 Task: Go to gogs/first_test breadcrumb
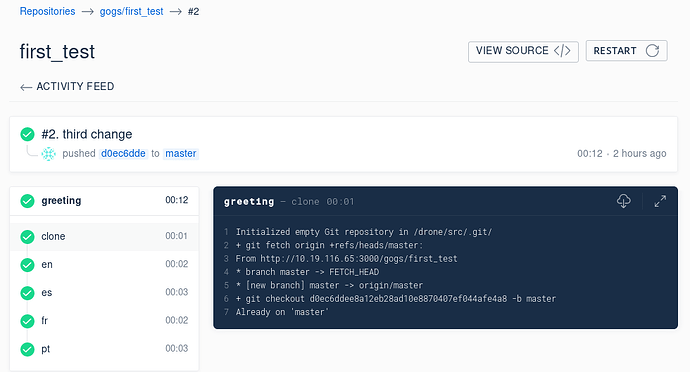(132, 11)
